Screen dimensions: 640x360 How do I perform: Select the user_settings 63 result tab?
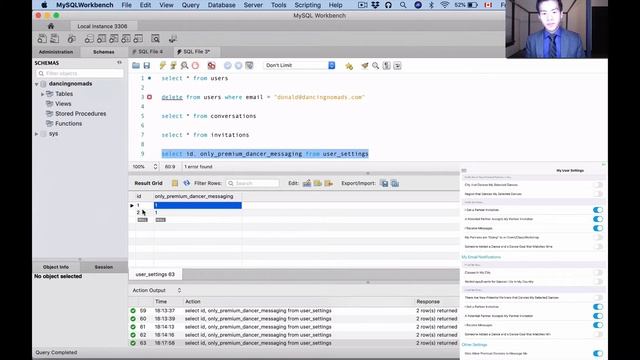(x=155, y=274)
